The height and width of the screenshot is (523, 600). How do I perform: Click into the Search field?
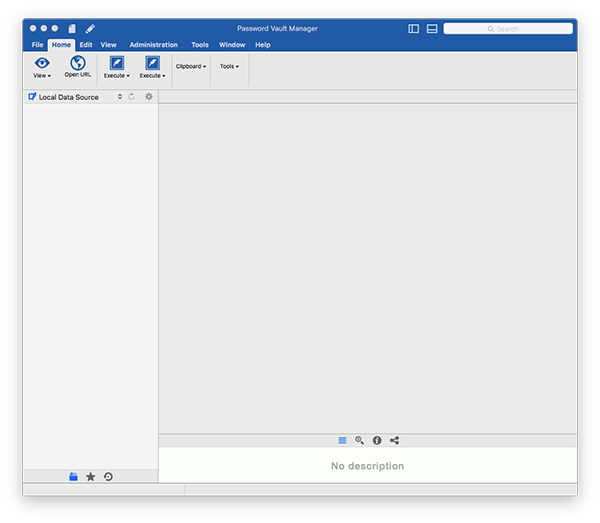pyautogui.click(x=508, y=29)
